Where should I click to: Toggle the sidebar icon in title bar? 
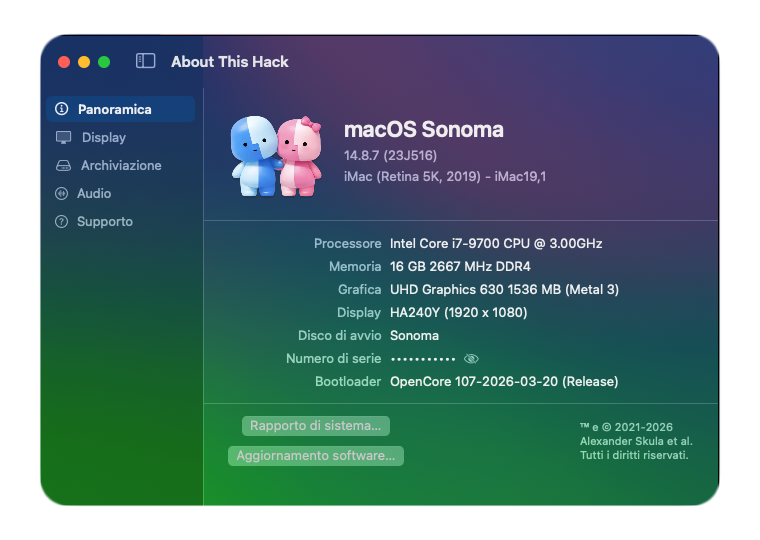146,61
